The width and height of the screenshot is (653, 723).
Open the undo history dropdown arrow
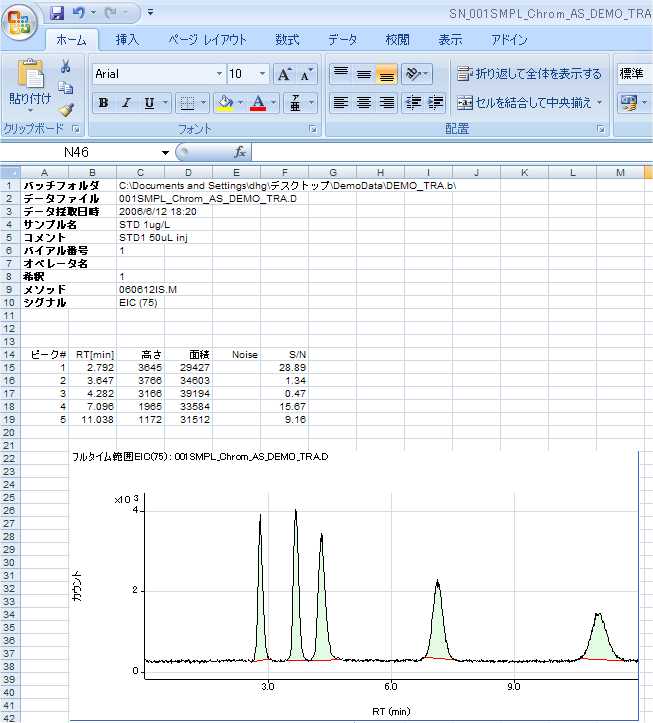point(93,13)
